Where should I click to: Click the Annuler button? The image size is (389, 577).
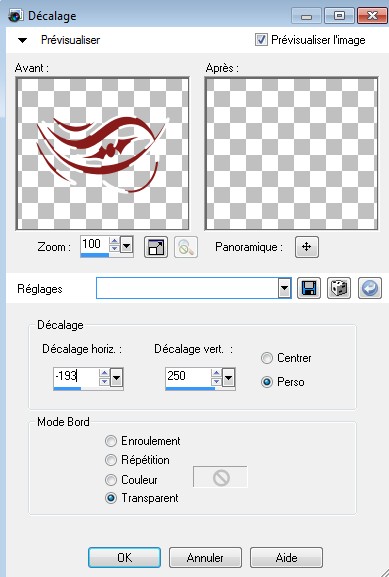pos(205,557)
